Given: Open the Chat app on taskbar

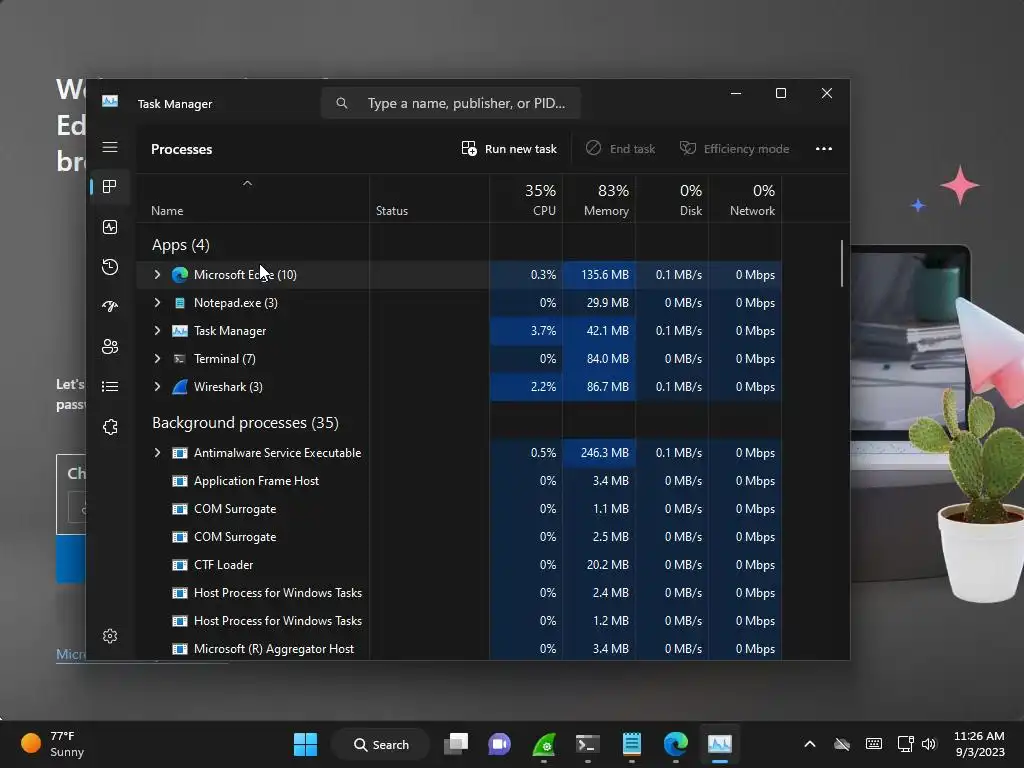Looking at the screenshot, I should tap(500, 744).
